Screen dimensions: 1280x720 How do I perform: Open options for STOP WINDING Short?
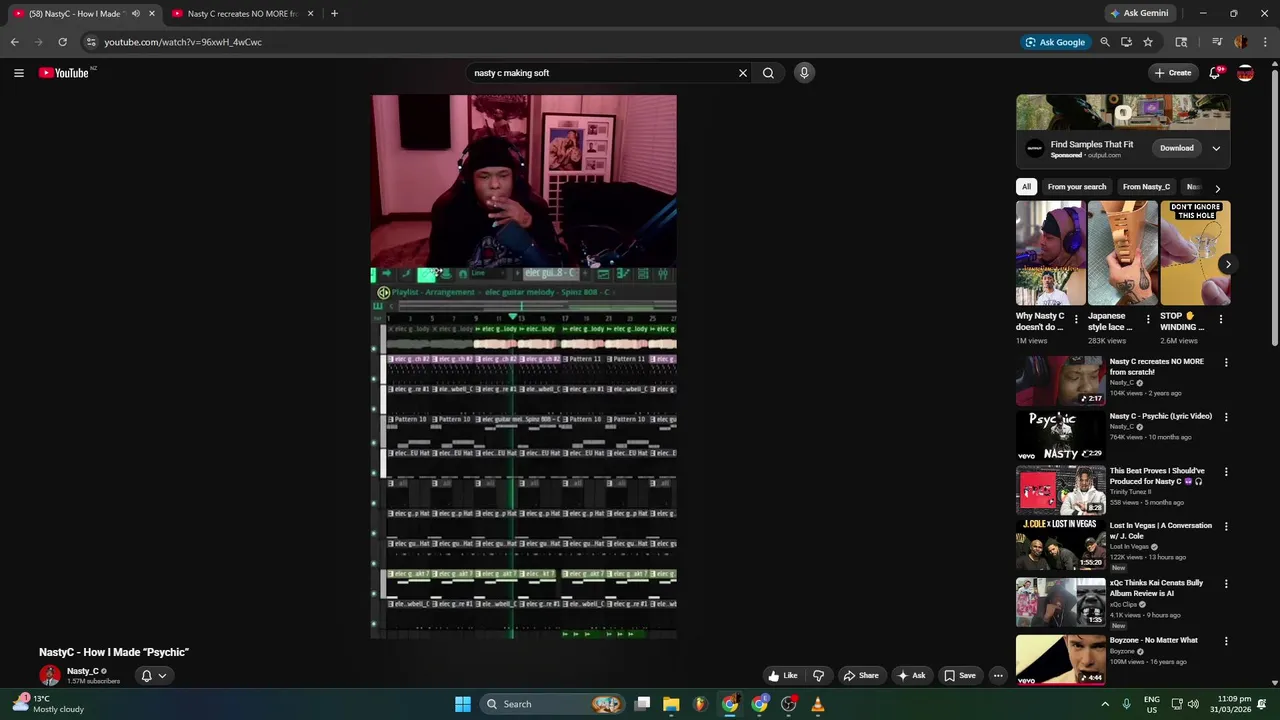point(1221,319)
